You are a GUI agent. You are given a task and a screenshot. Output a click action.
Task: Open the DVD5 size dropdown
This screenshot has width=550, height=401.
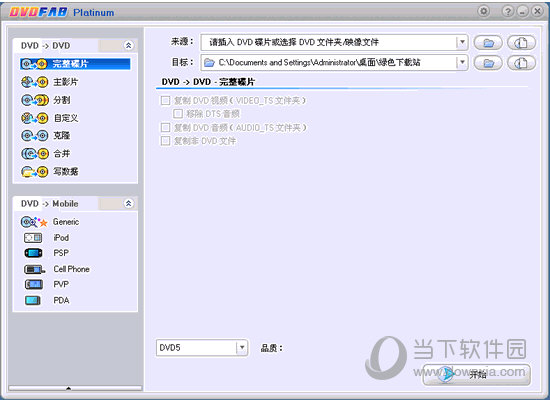[242, 348]
